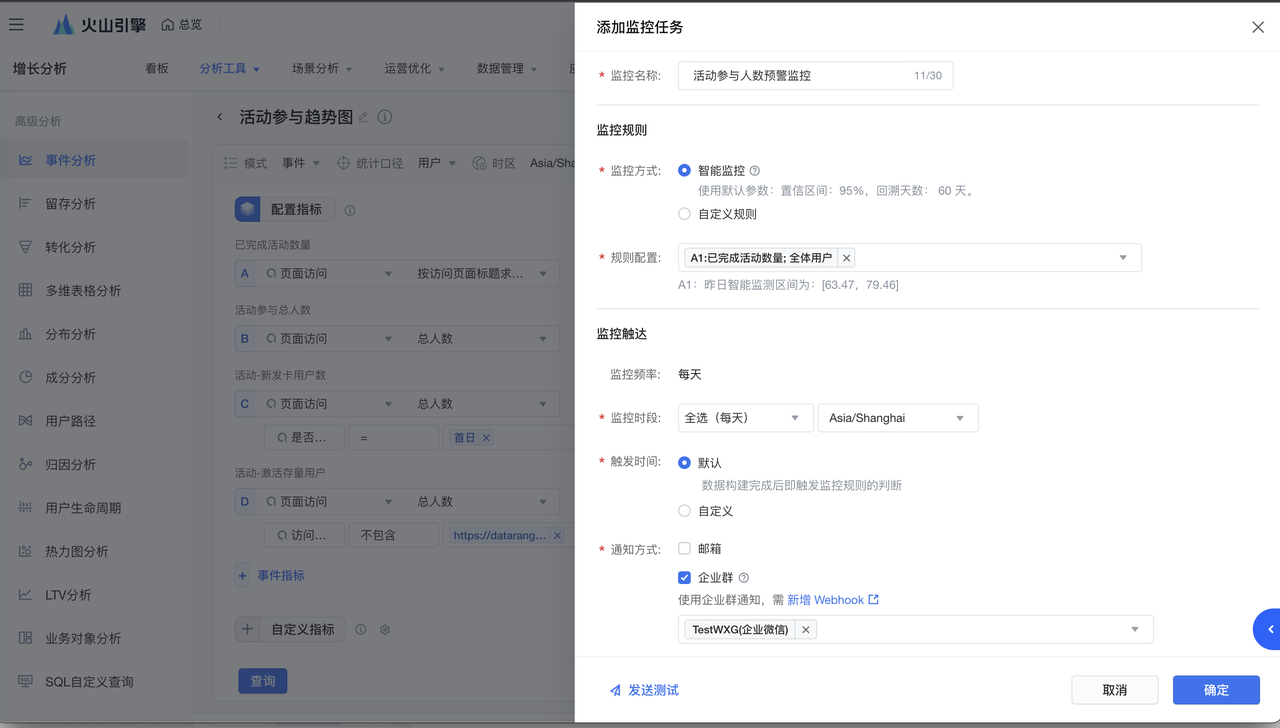Open 留存分析 in the sidebar

click(x=70, y=204)
